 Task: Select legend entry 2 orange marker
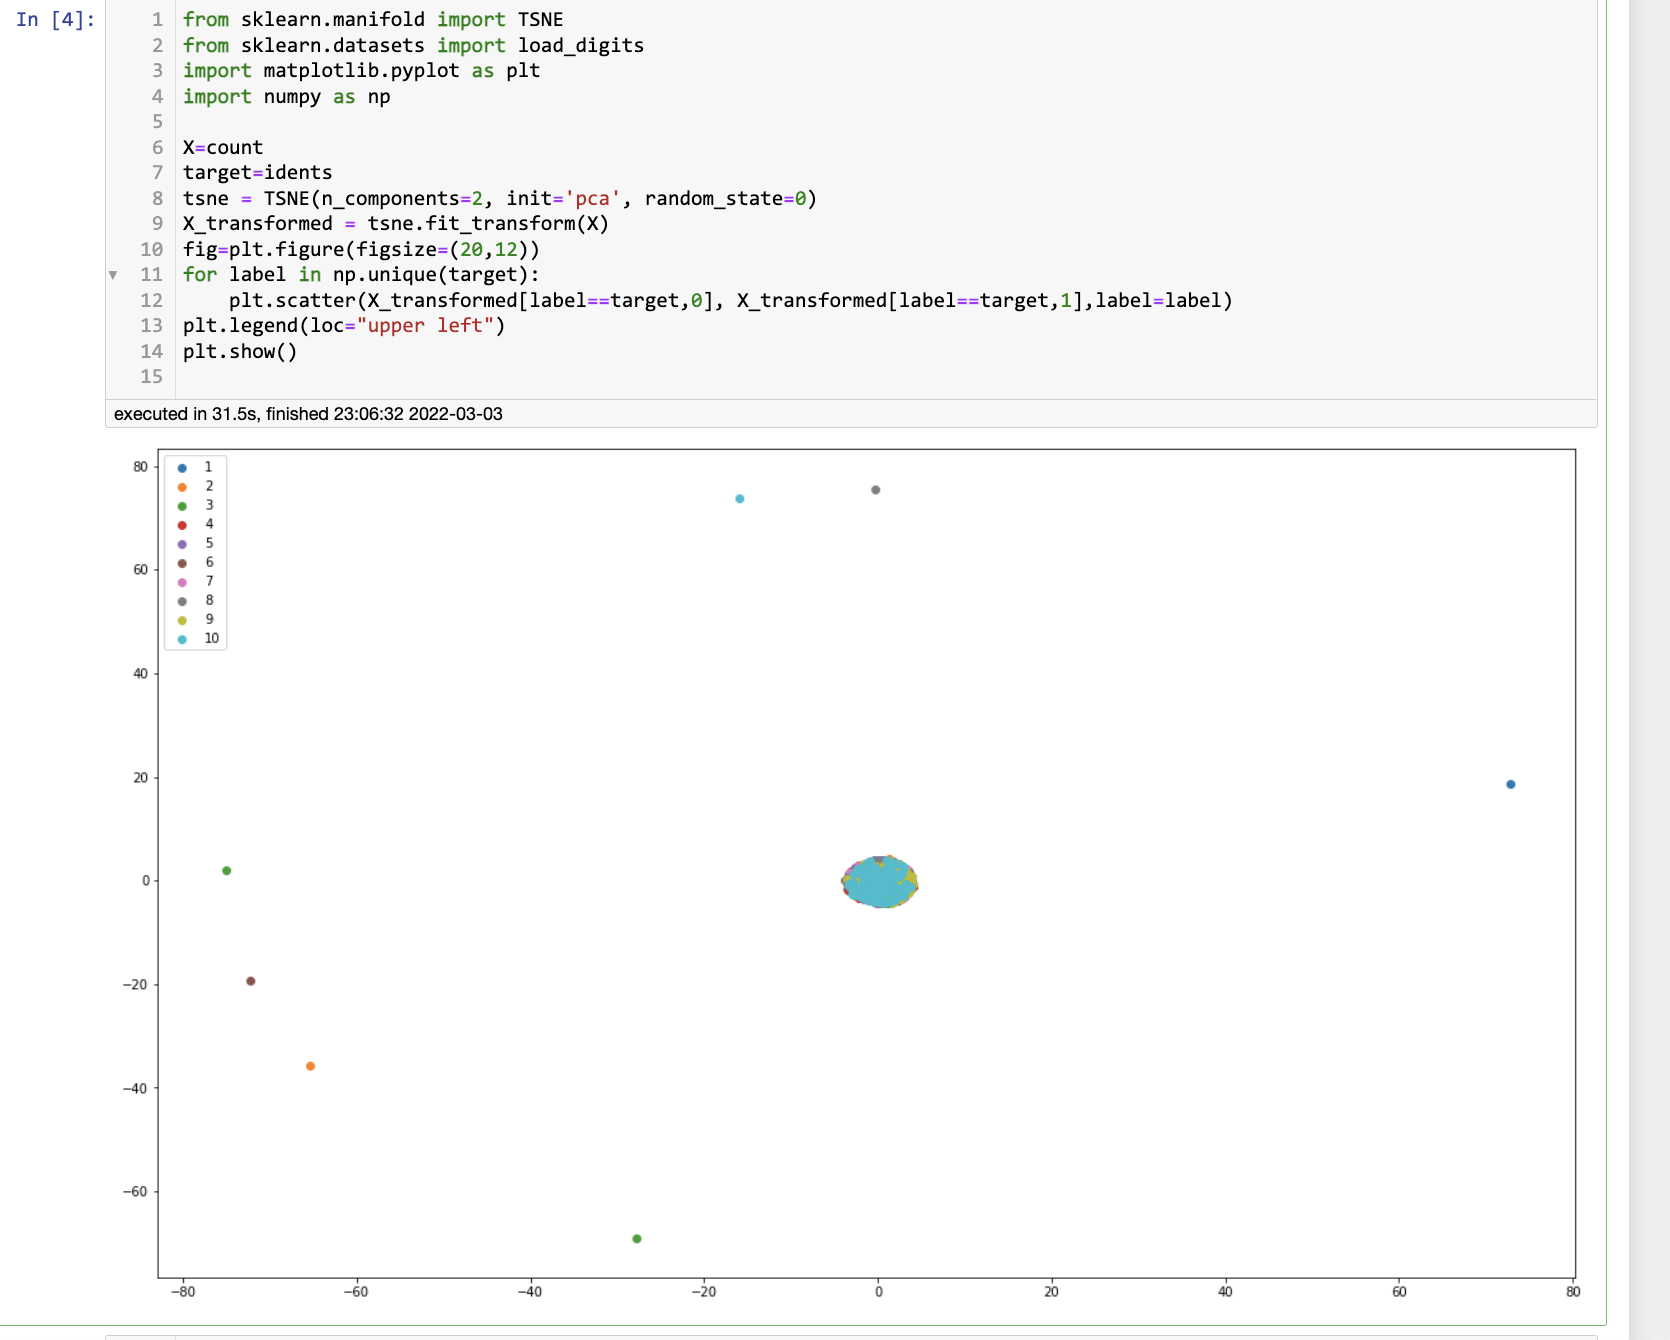tap(182, 486)
